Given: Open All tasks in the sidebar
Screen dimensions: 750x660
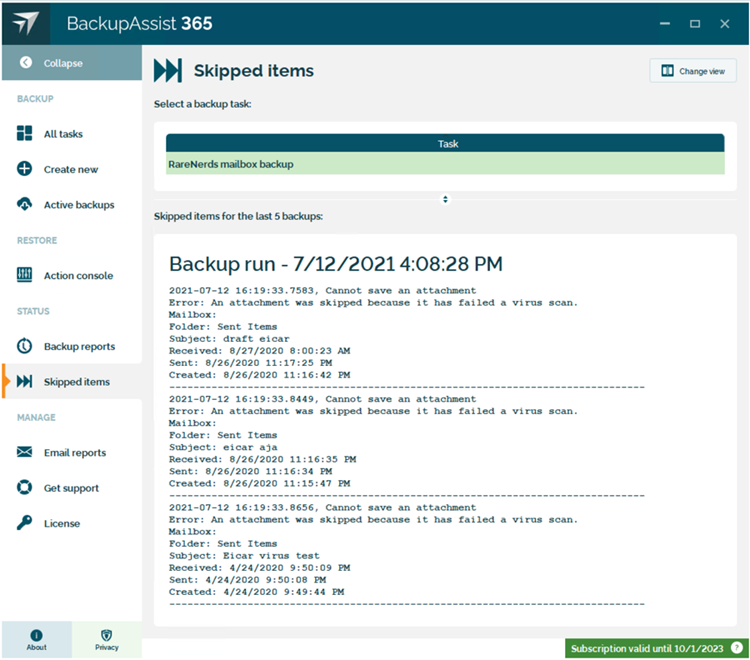Looking at the screenshot, I should pyautogui.click(x=63, y=134).
